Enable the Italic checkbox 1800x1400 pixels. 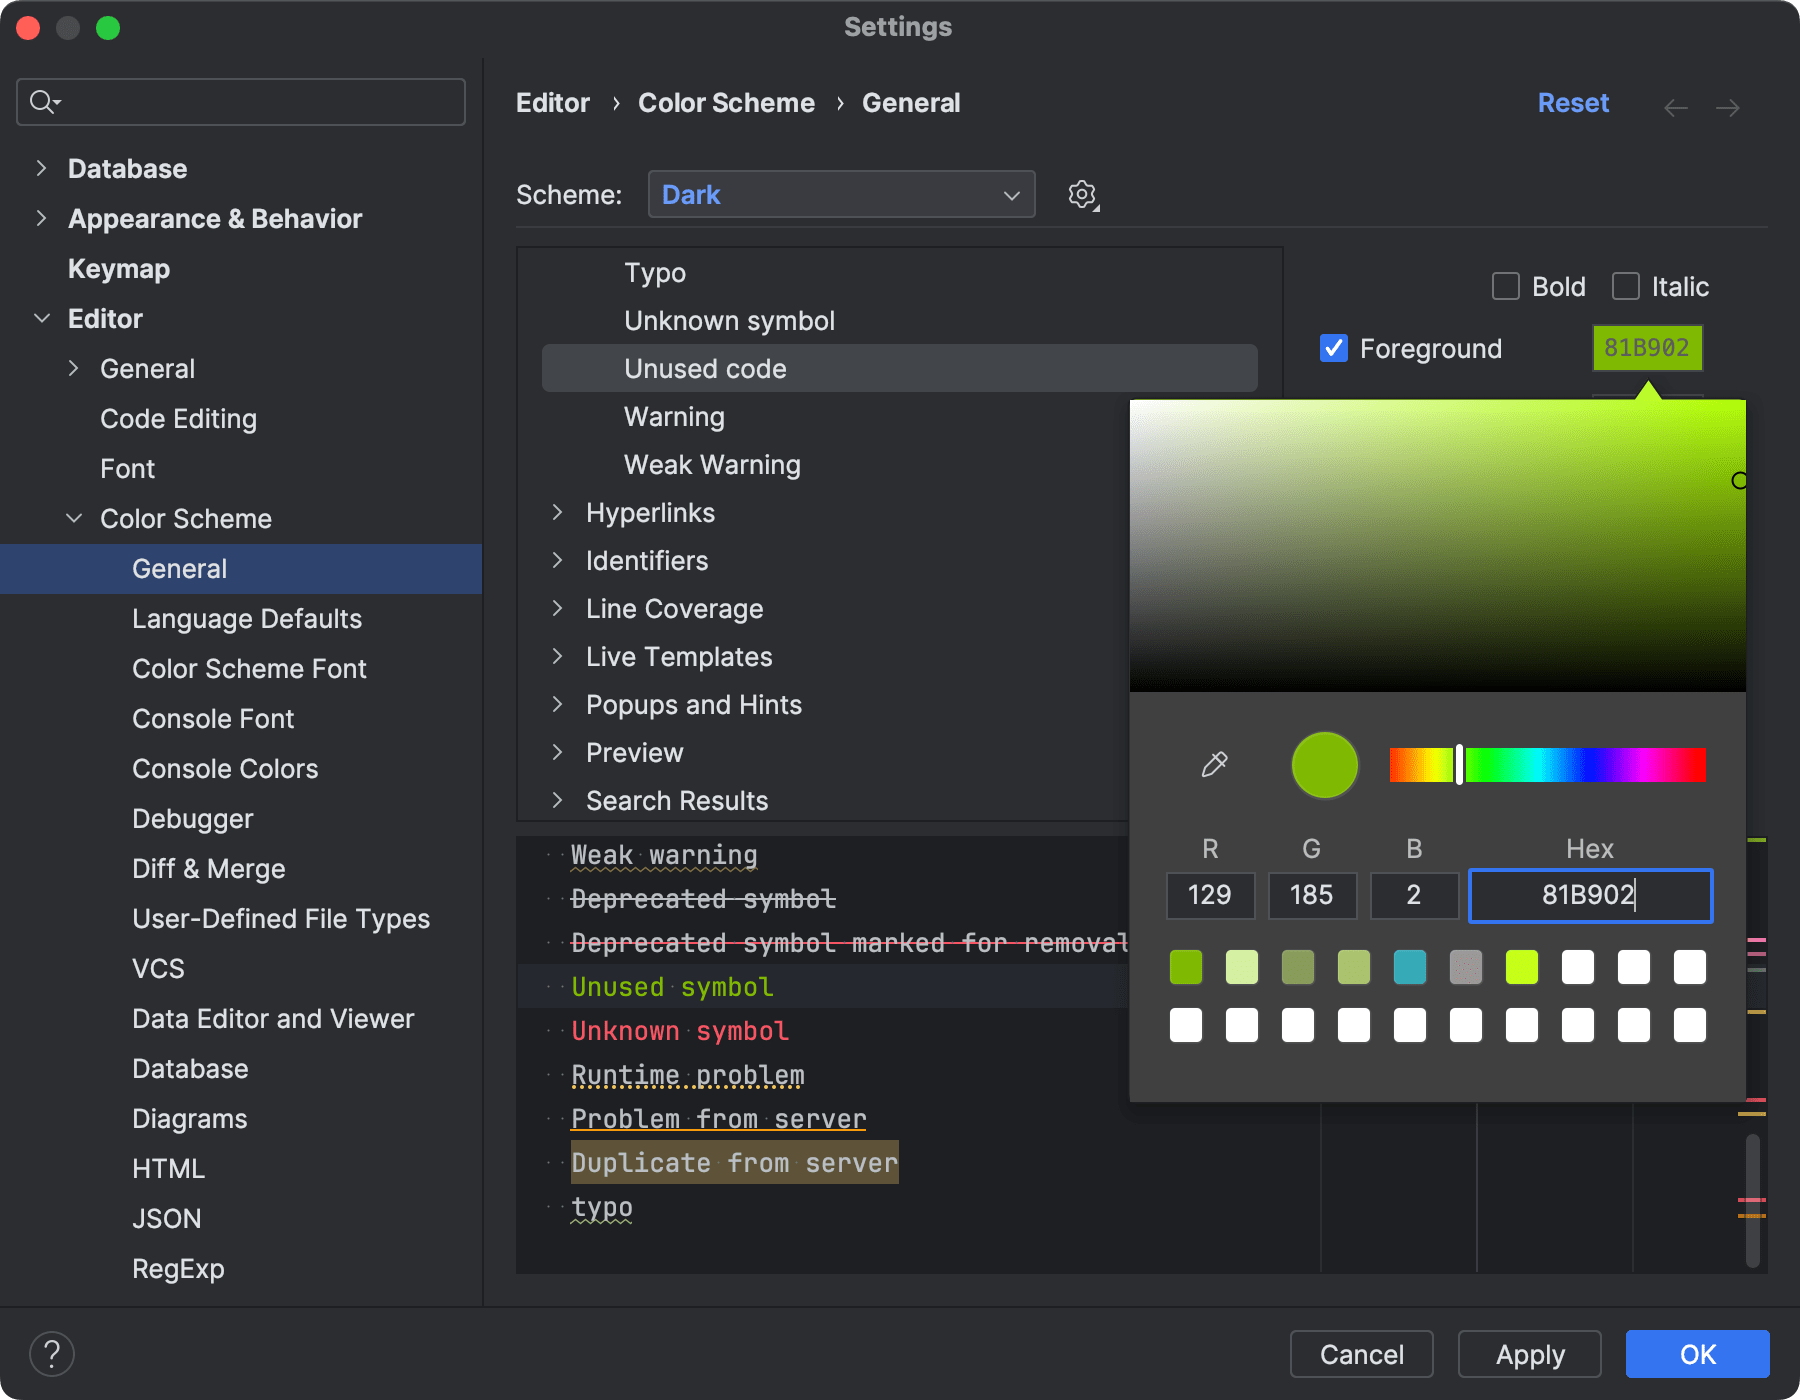pos(1625,286)
